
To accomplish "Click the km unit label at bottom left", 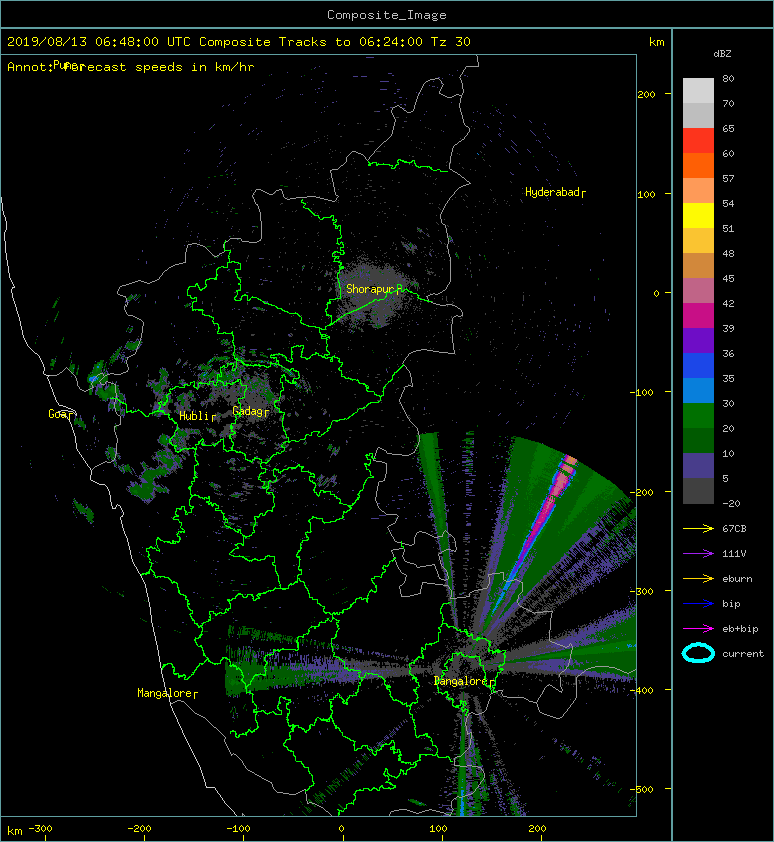I will pyautogui.click(x=15, y=831).
